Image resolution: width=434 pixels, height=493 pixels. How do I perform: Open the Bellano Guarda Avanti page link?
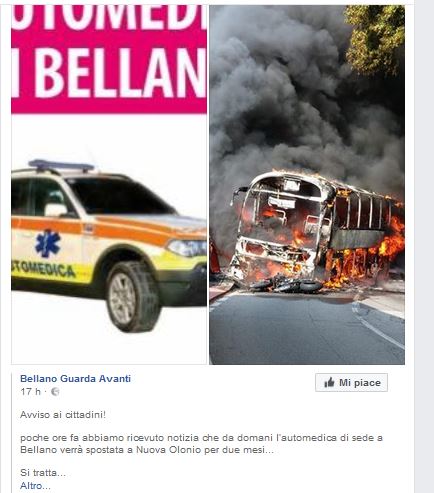(x=75, y=379)
